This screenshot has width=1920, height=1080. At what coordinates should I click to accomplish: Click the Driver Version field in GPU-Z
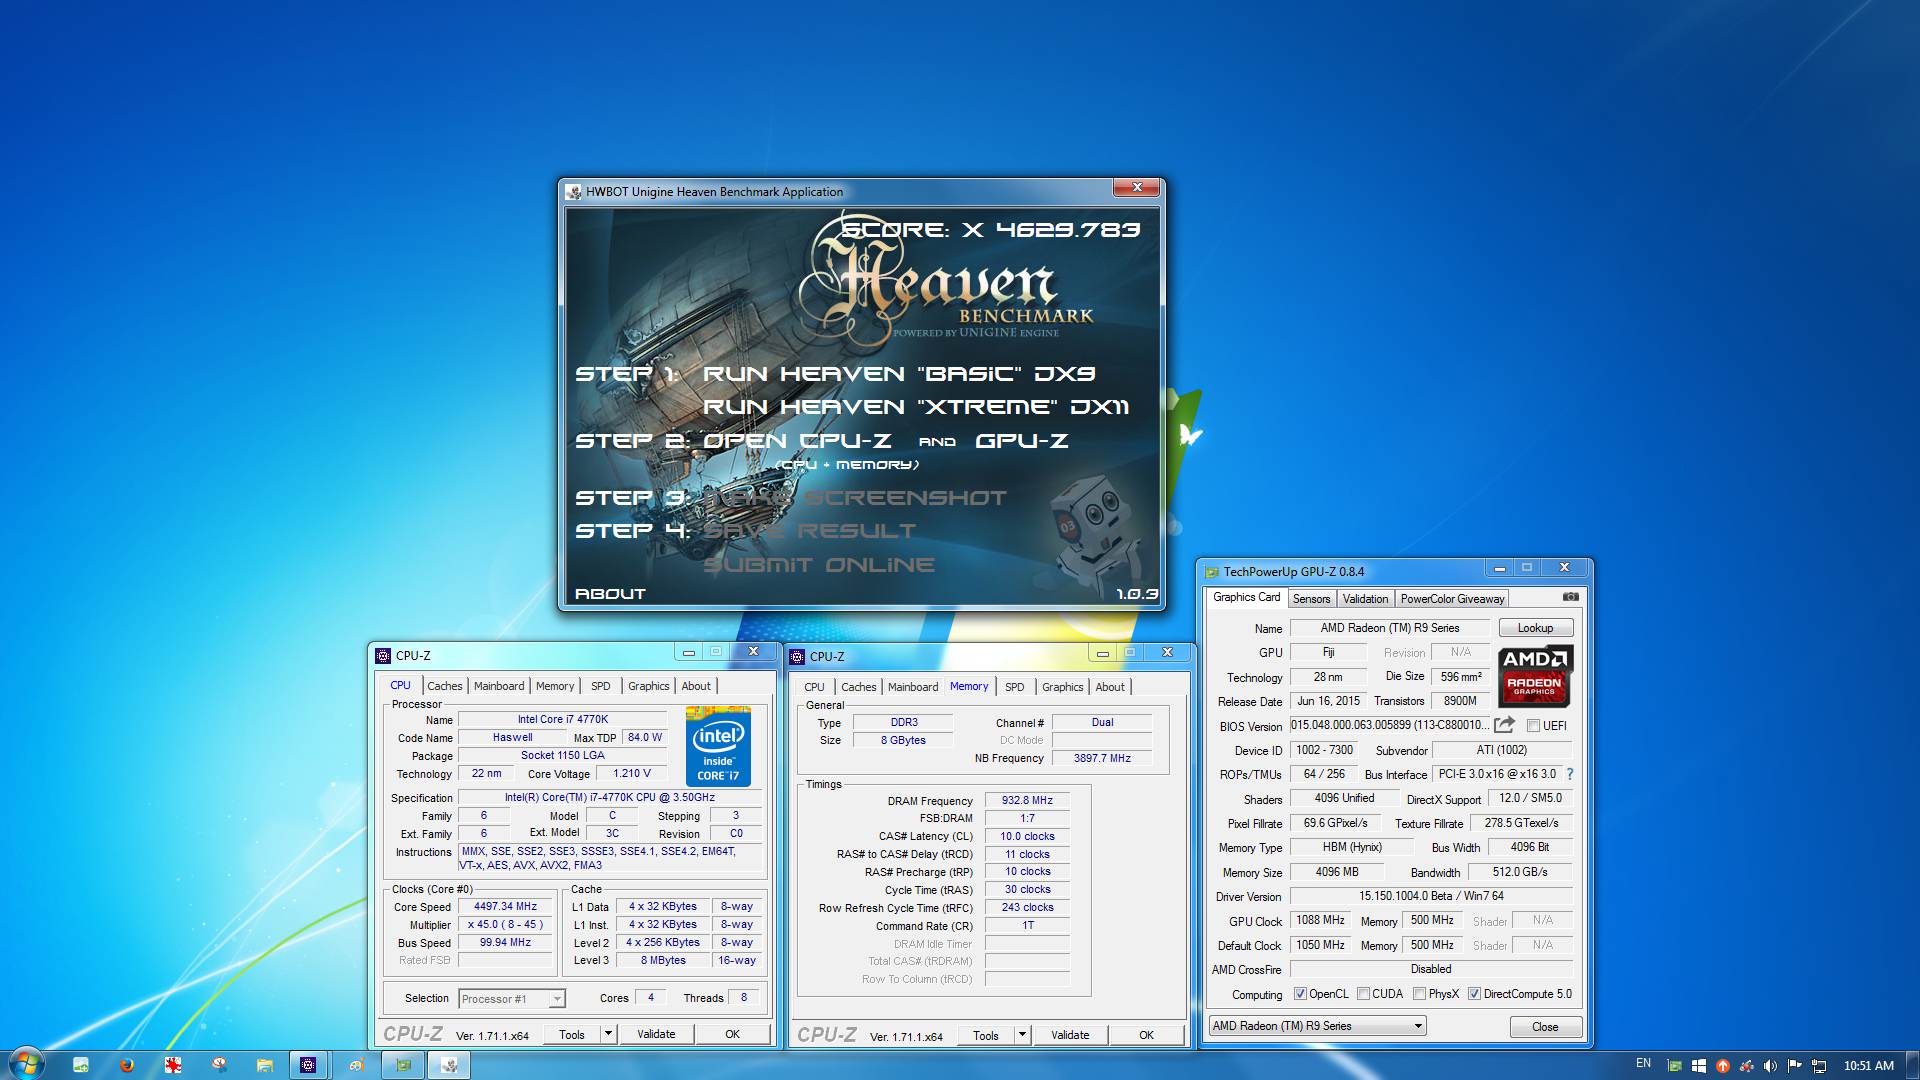pyautogui.click(x=1431, y=896)
